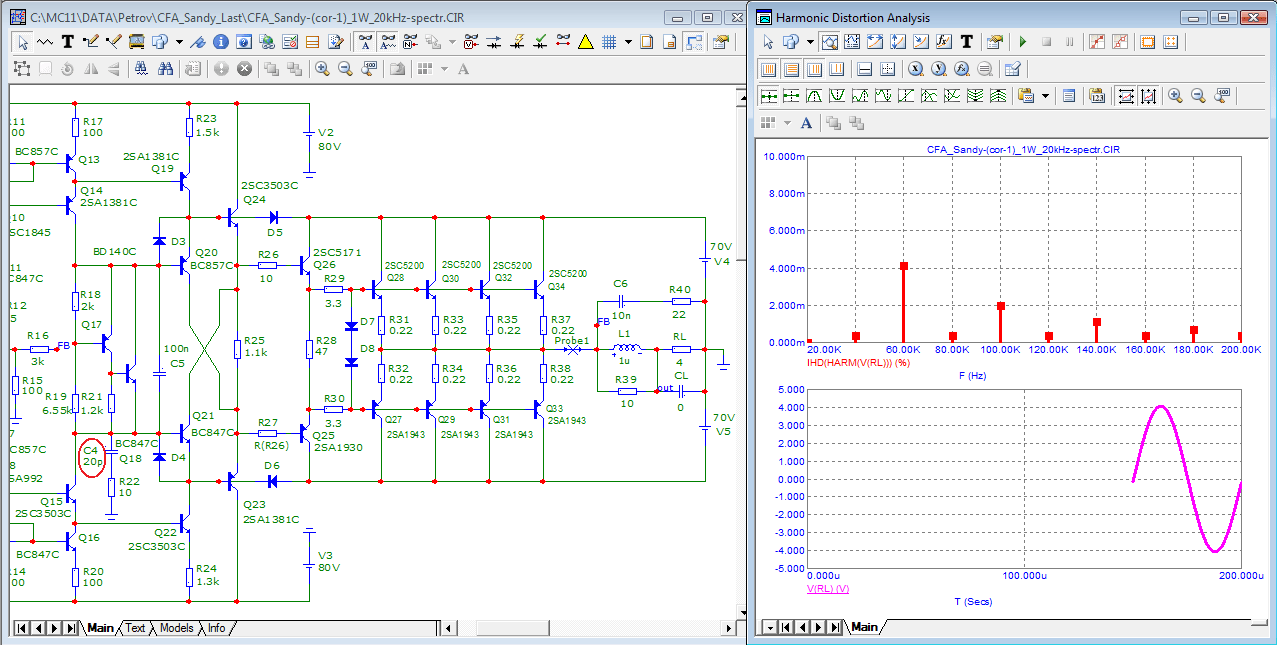Click the select-all box icon in schematic toolbar
The width and height of the screenshot is (1277, 645).
pos(23,68)
